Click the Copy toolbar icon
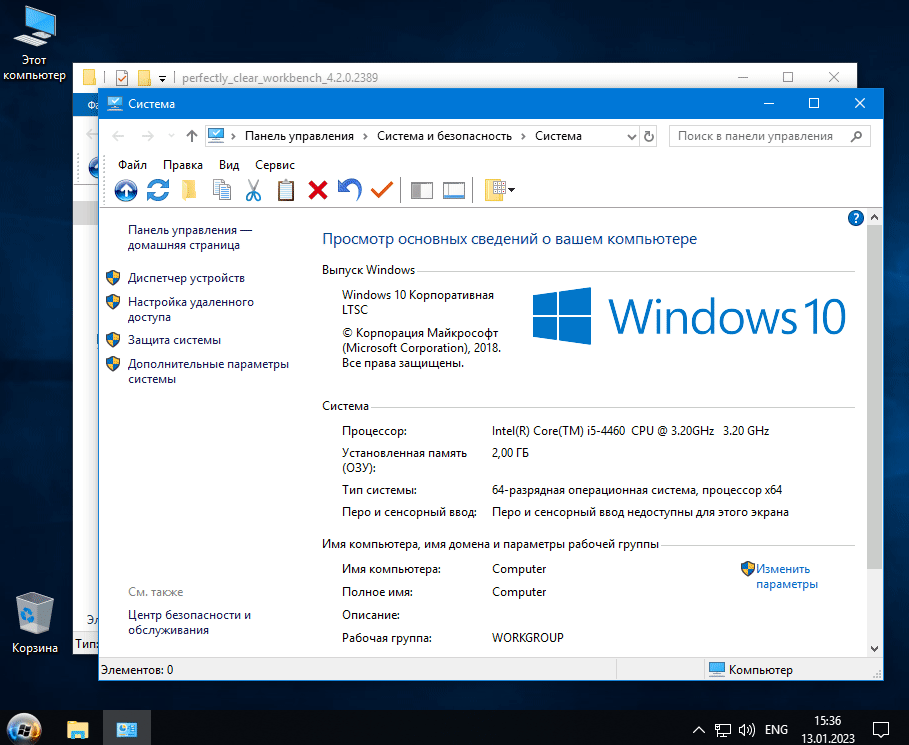This screenshot has height=745, width=909. click(221, 190)
